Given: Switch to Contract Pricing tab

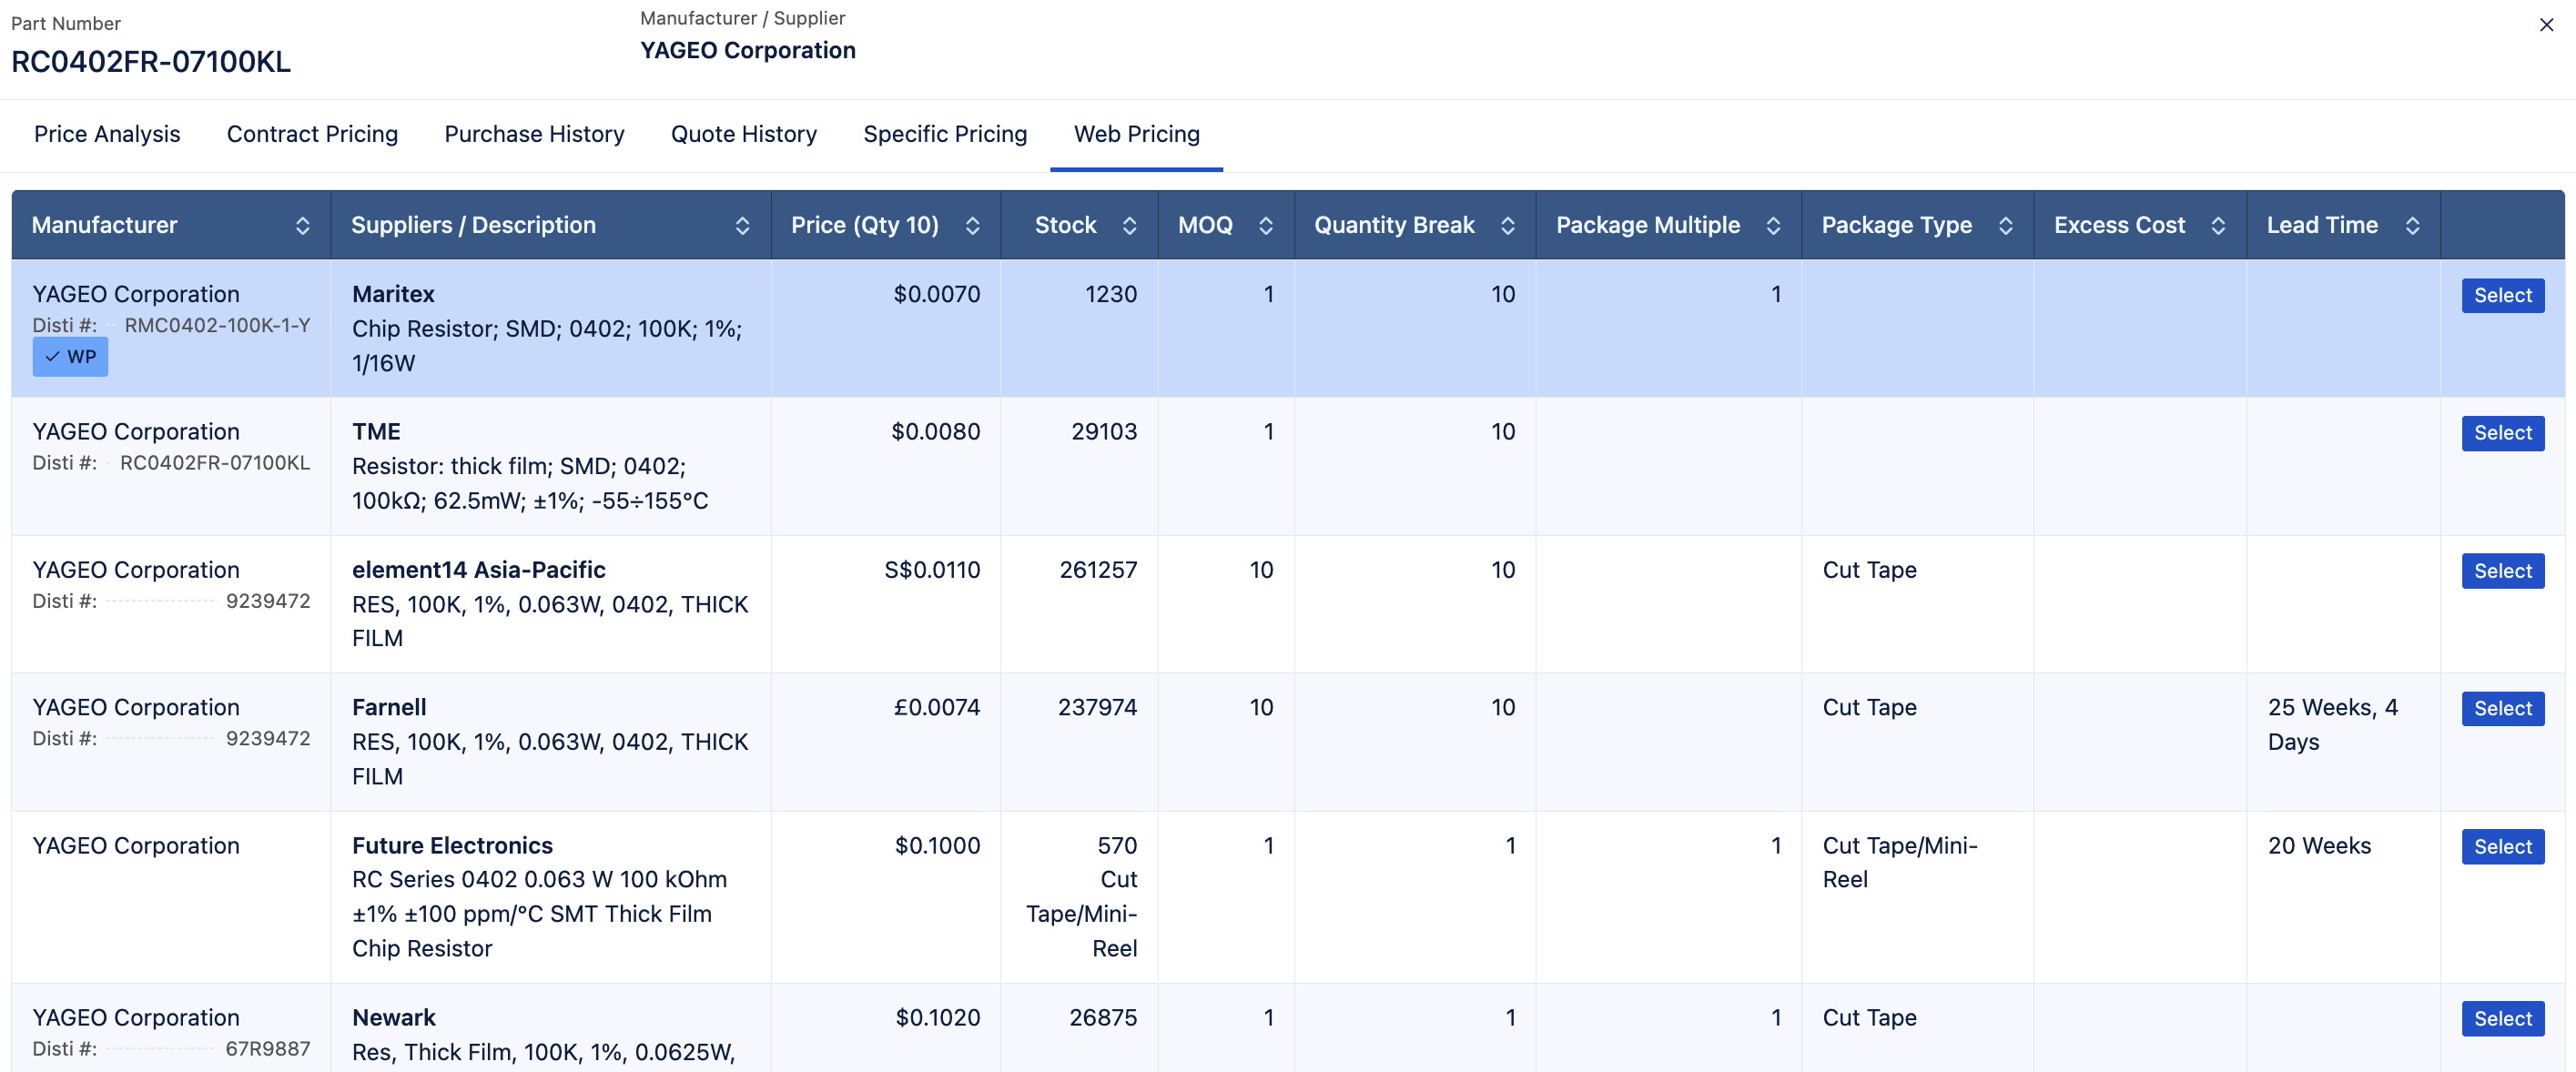Looking at the screenshot, I should pos(312,134).
